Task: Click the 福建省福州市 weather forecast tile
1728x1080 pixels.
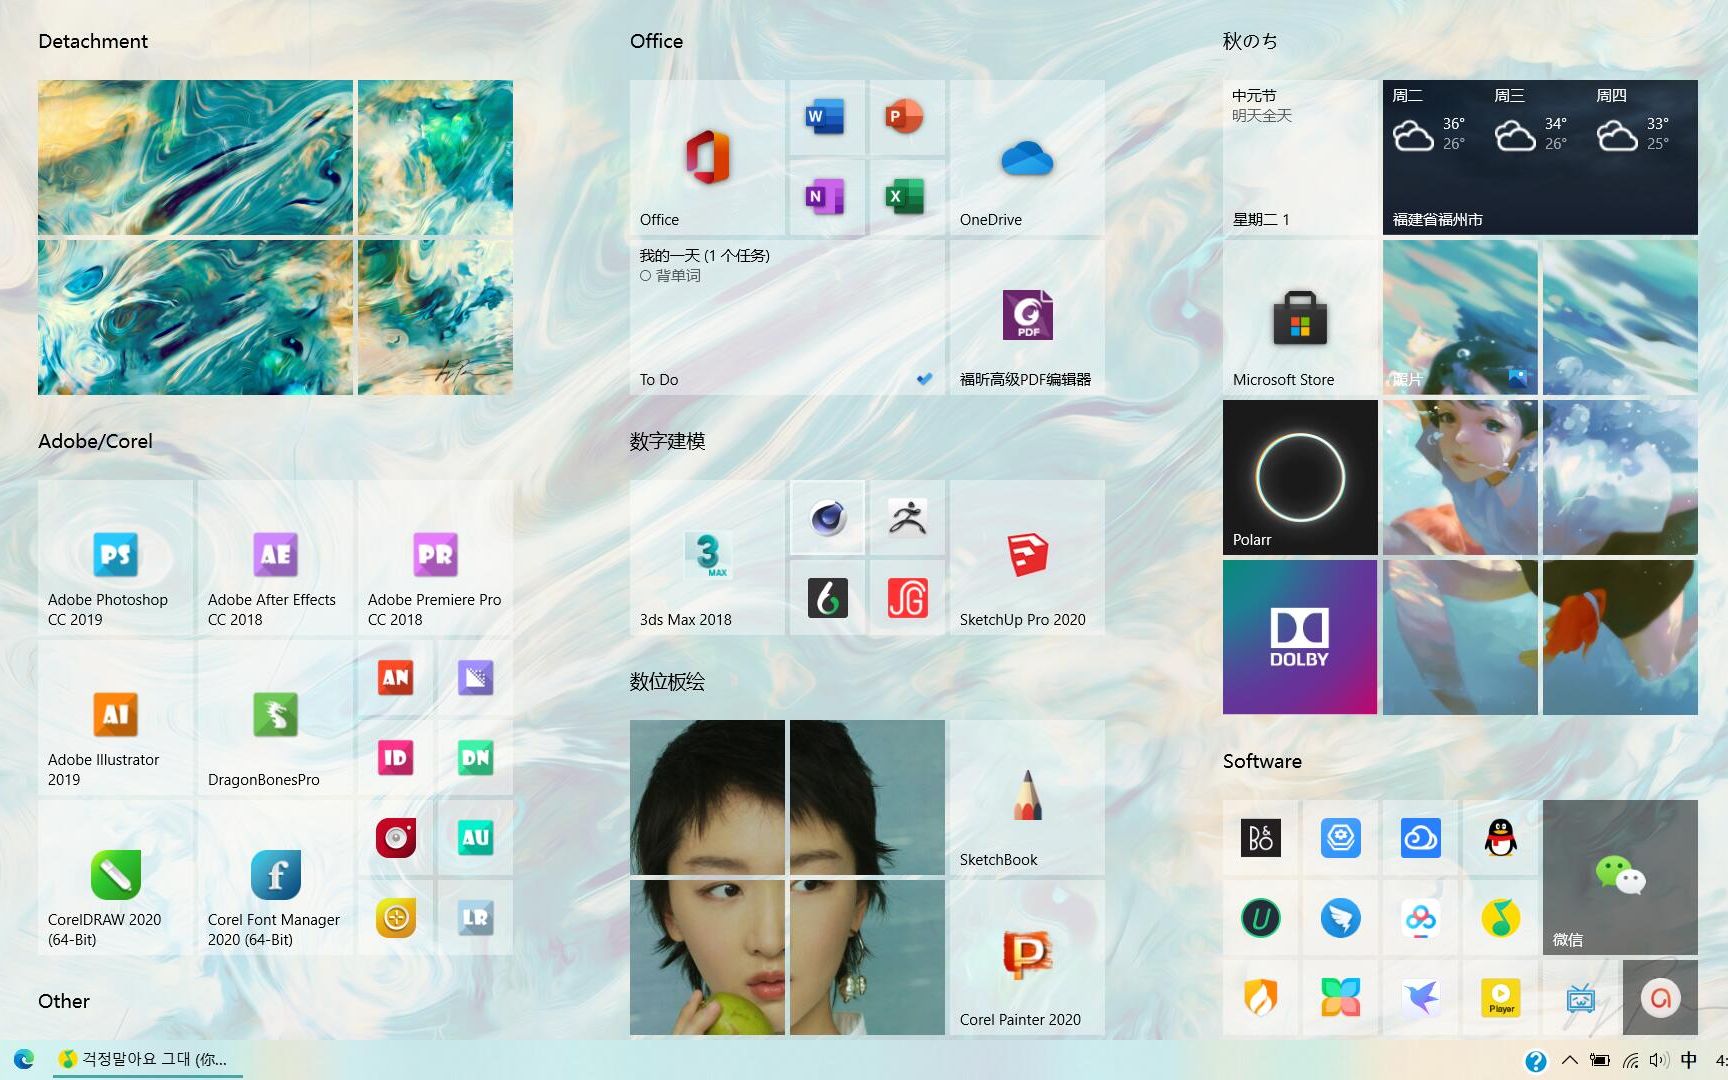Action: click(1539, 157)
